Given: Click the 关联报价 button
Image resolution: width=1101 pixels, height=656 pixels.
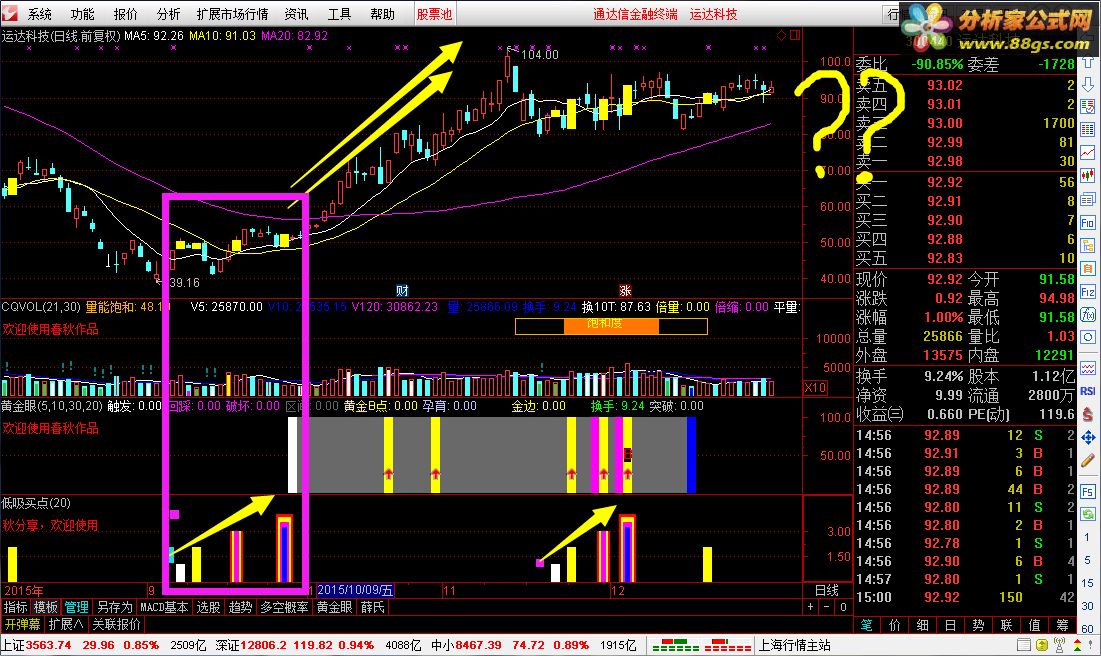Looking at the screenshot, I should click(117, 624).
